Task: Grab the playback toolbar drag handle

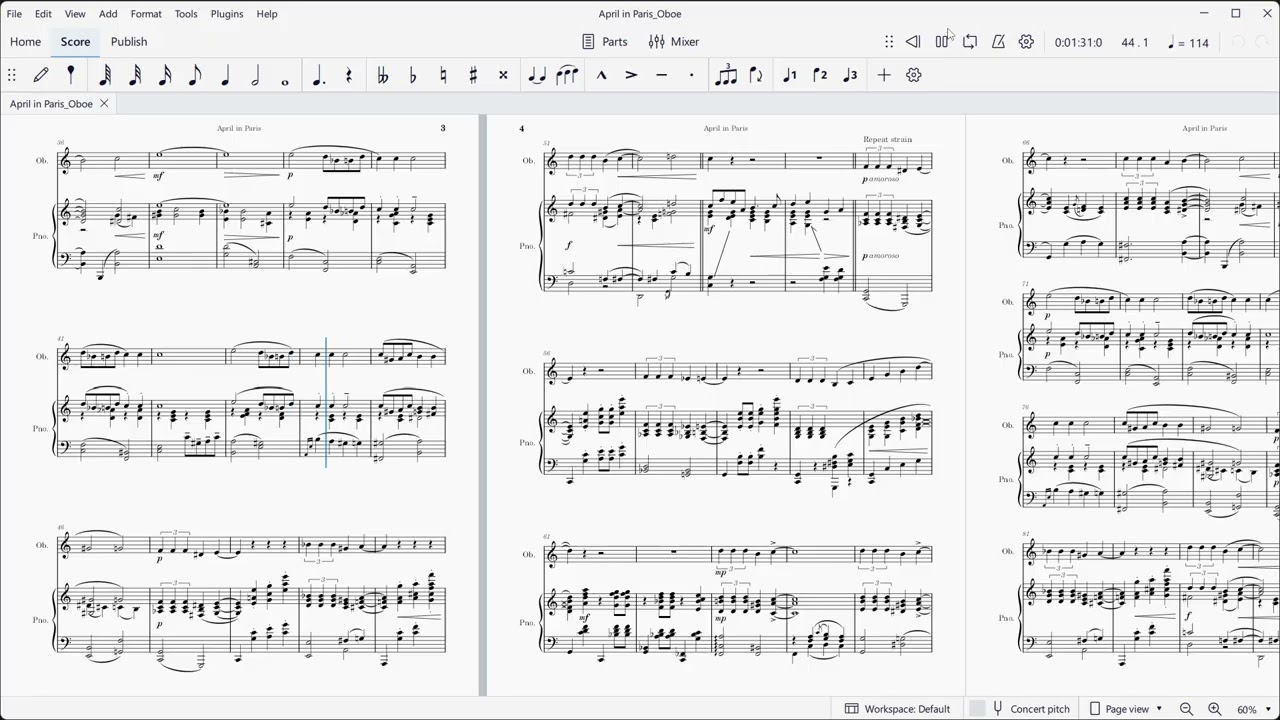Action: [889, 42]
